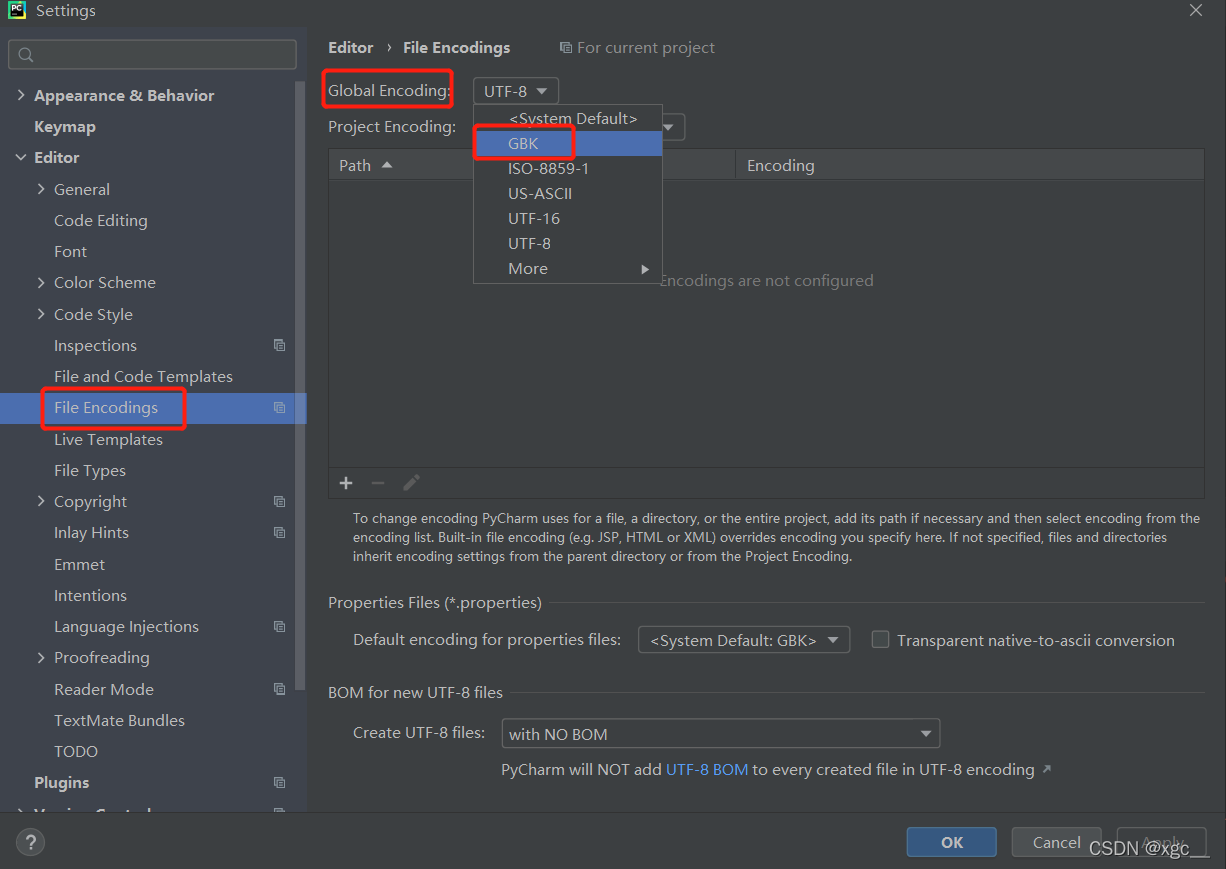Open the Create UTF-8 files dropdown

coord(721,733)
